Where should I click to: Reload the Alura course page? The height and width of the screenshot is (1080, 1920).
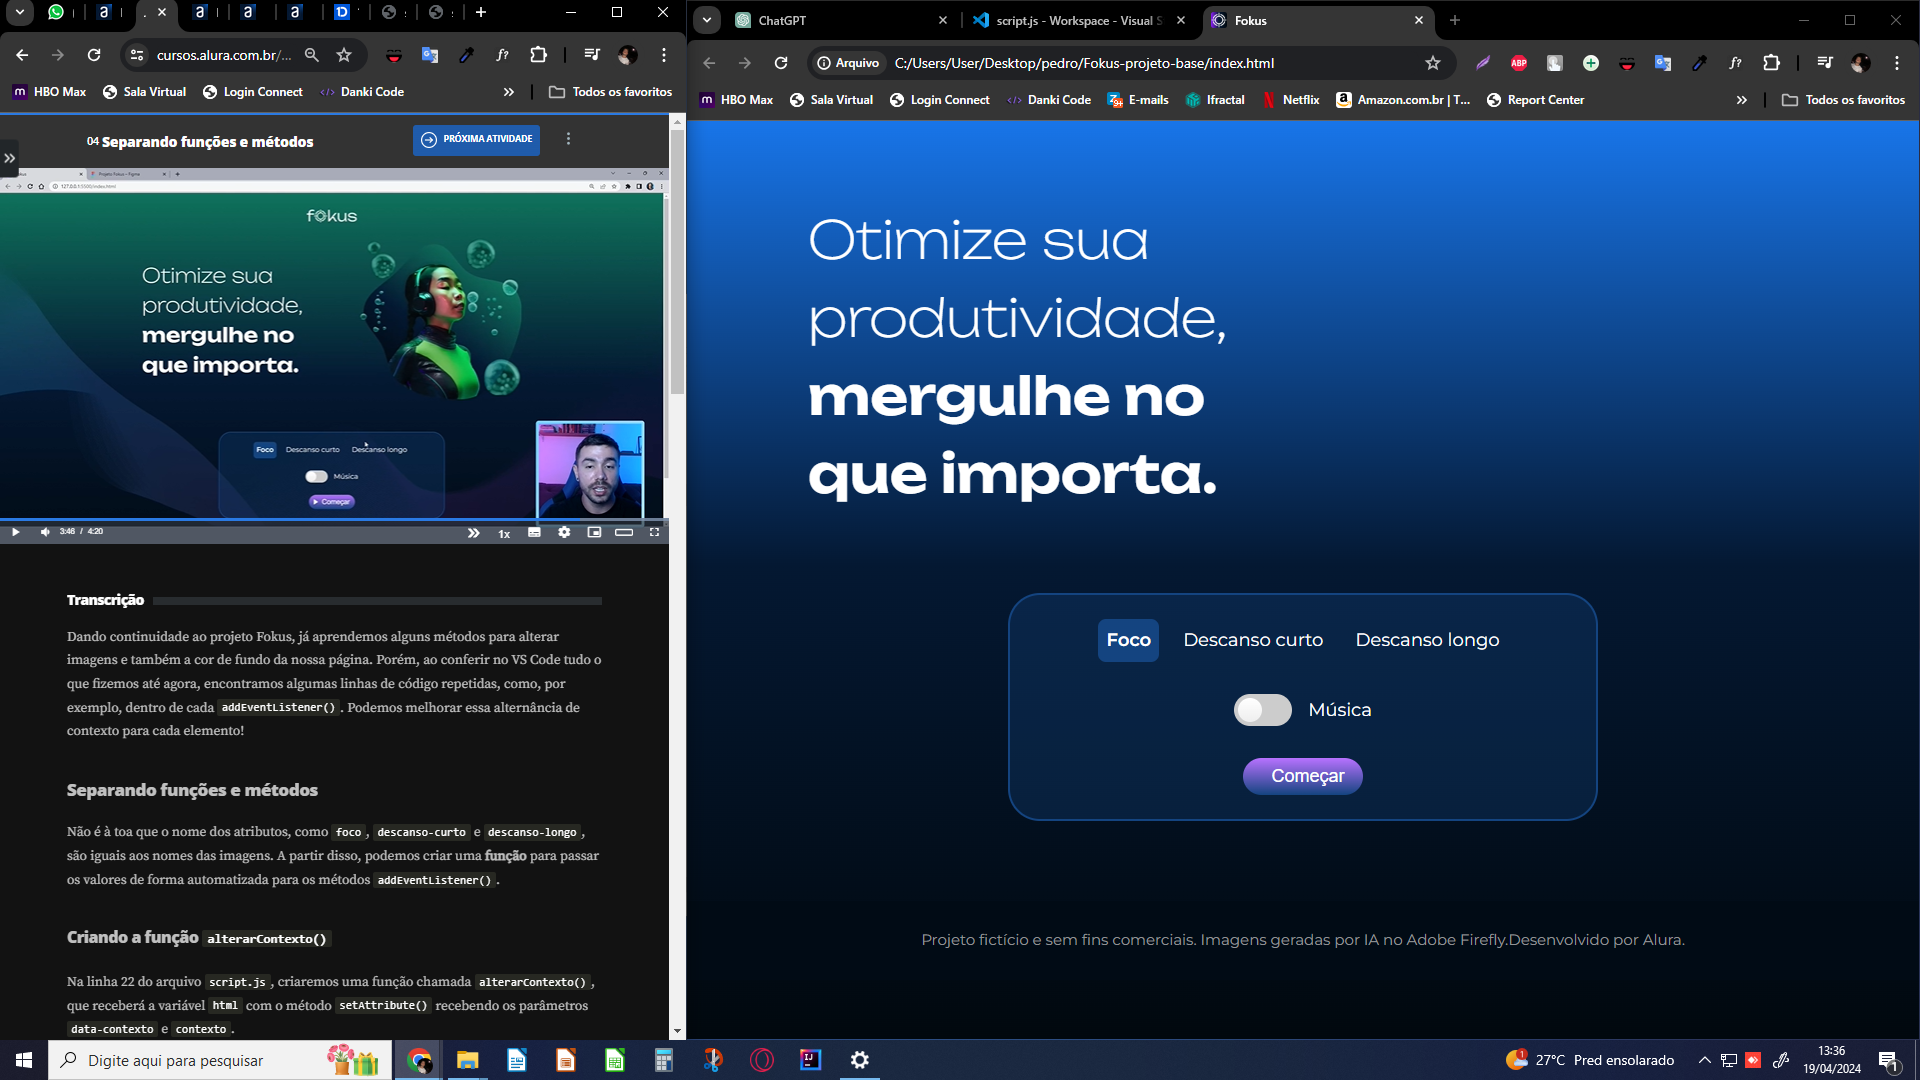tap(94, 55)
